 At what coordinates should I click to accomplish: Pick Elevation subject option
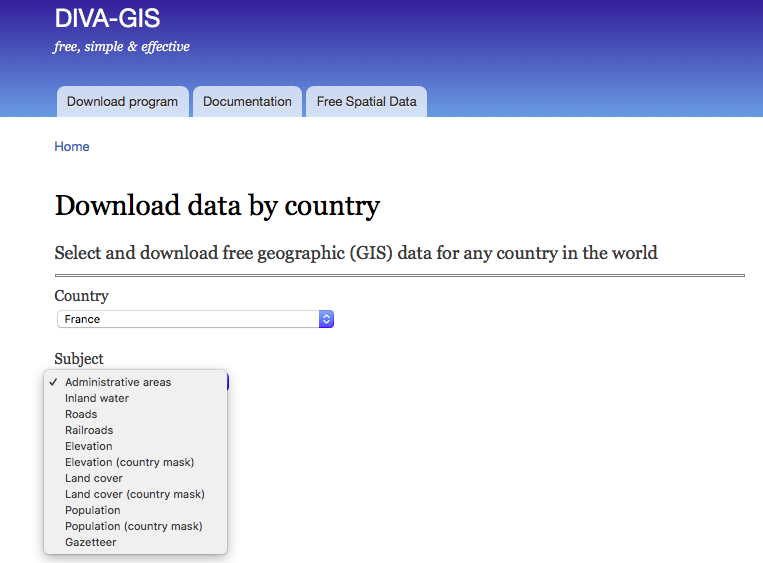(135, 446)
